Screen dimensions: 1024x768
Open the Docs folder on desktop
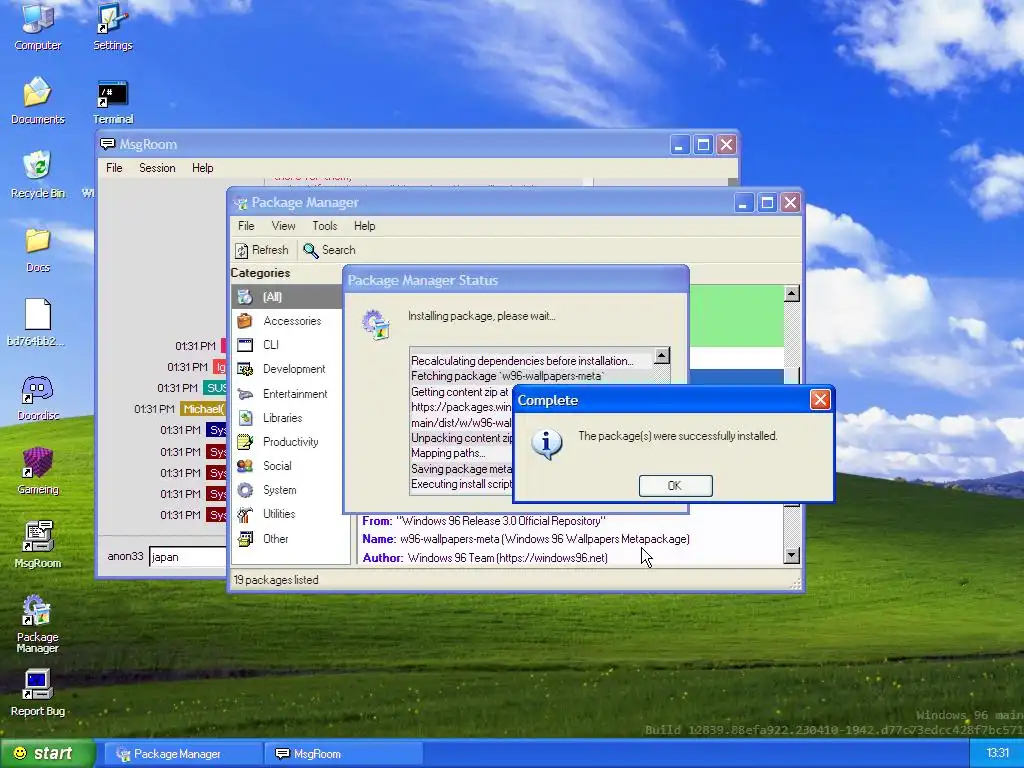click(38, 249)
